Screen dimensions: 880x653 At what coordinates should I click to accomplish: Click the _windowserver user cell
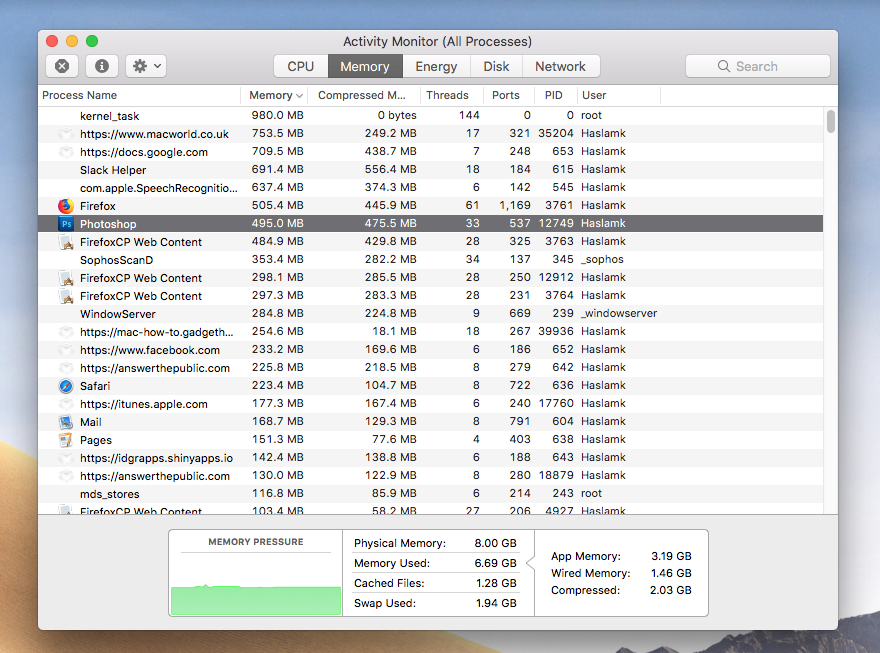click(x=618, y=313)
